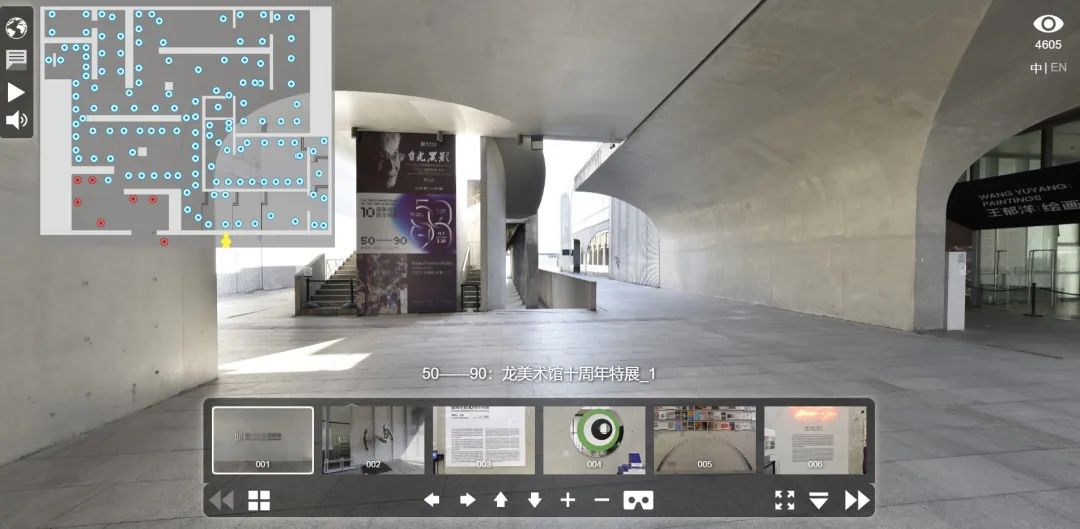The image size is (1080, 529).
Task: Collapse the control bar with down triangle
Action: [x=818, y=501]
